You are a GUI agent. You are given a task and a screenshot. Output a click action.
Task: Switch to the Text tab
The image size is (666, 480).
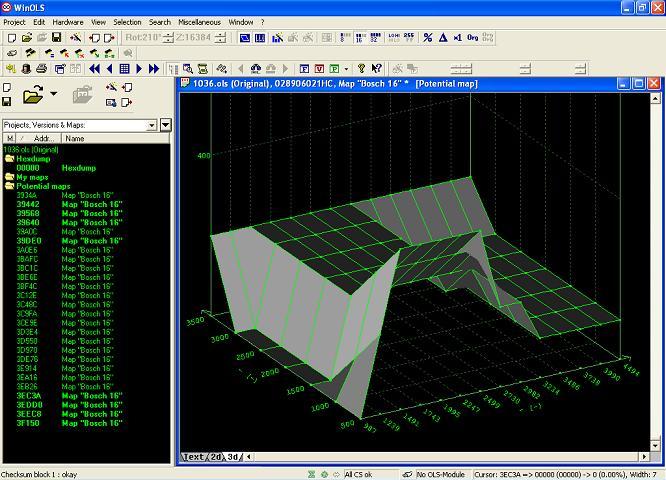coord(194,457)
